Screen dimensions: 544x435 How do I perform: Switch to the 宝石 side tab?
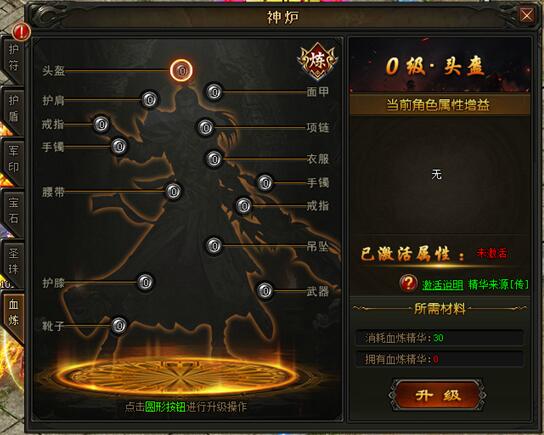(14, 211)
